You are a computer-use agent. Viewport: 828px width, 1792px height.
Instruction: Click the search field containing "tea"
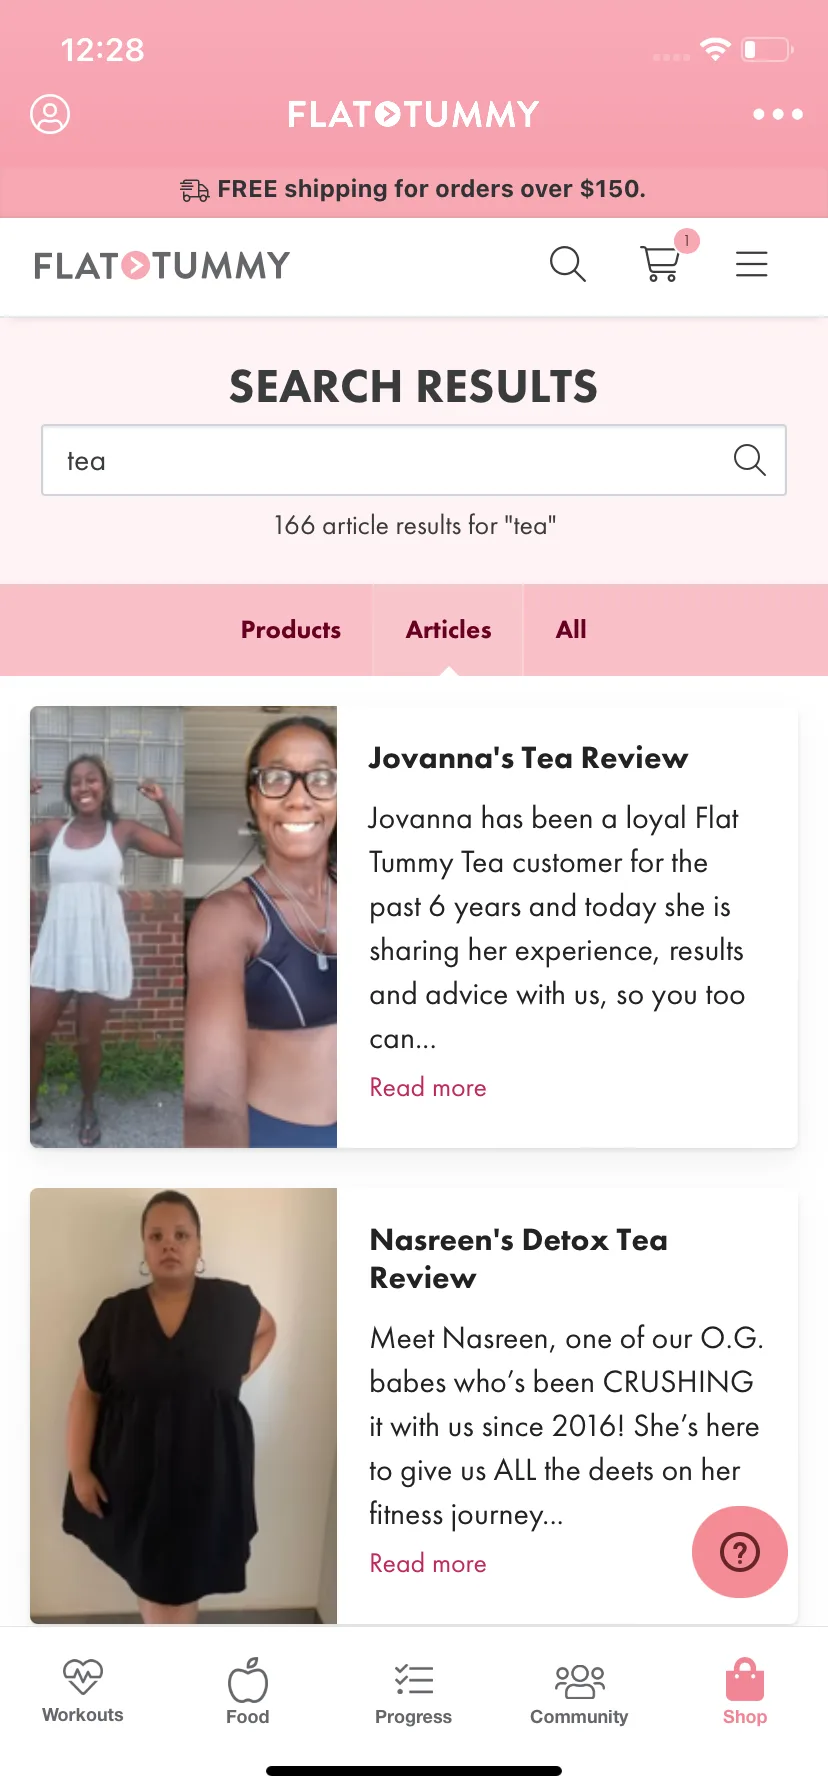click(414, 460)
